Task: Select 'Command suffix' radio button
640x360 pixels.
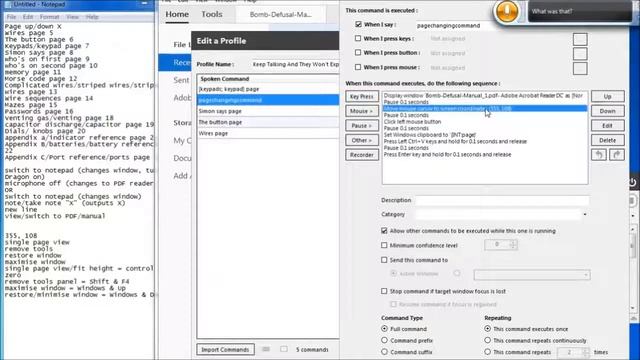Action: [x=384, y=351]
